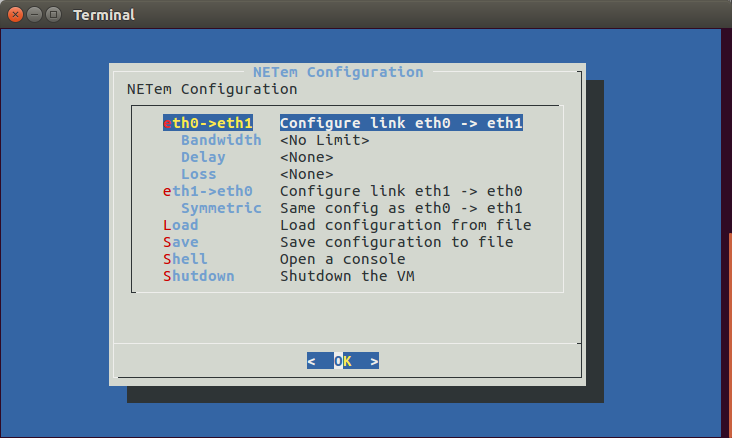This screenshot has height=438, width=732.
Task: Click the OK button
Action: coord(343,361)
